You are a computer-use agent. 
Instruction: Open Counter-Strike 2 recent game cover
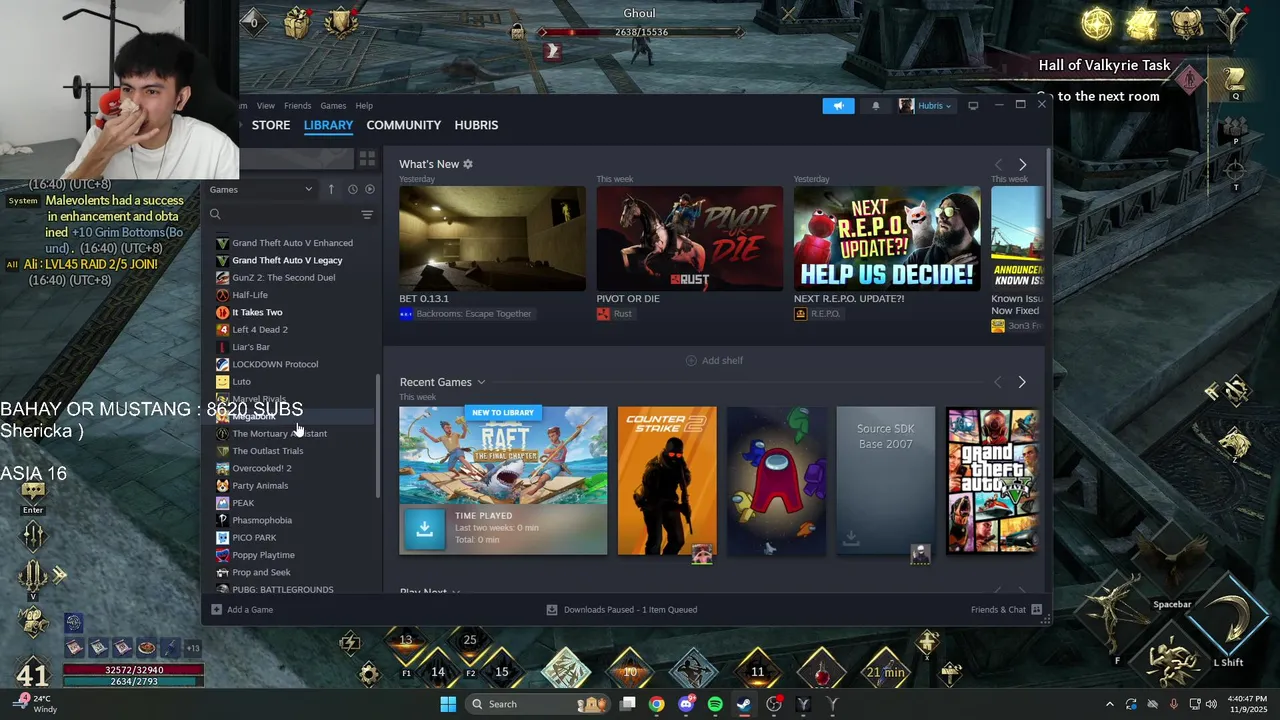[667, 480]
